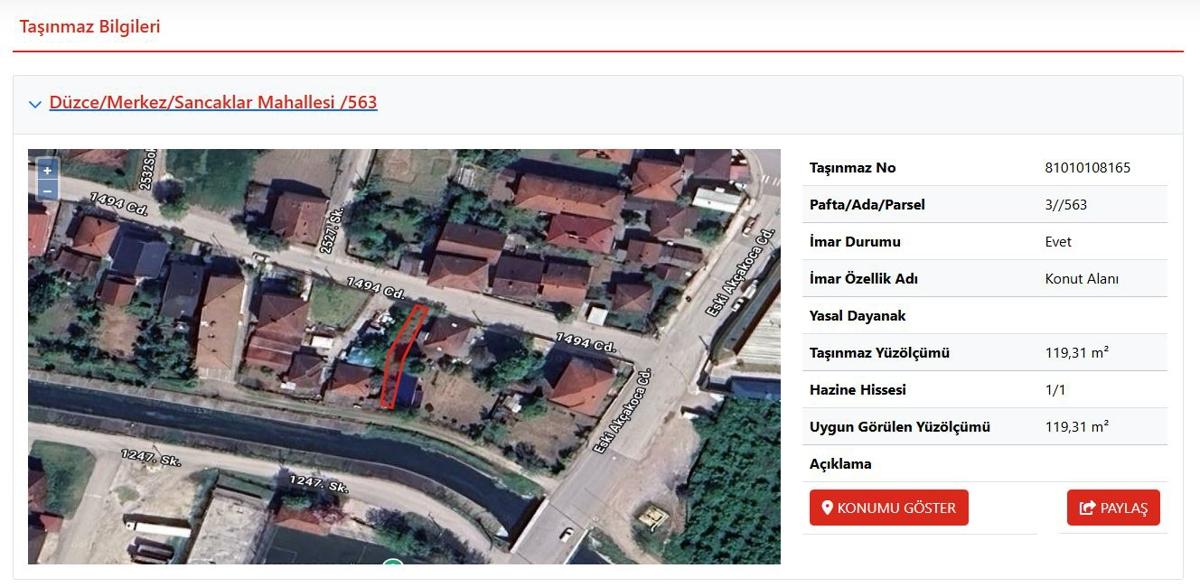1200x587 pixels.
Task: Click the Pafta/Ada/Parsel value 3//563
Action: [x=1065, y=205]
